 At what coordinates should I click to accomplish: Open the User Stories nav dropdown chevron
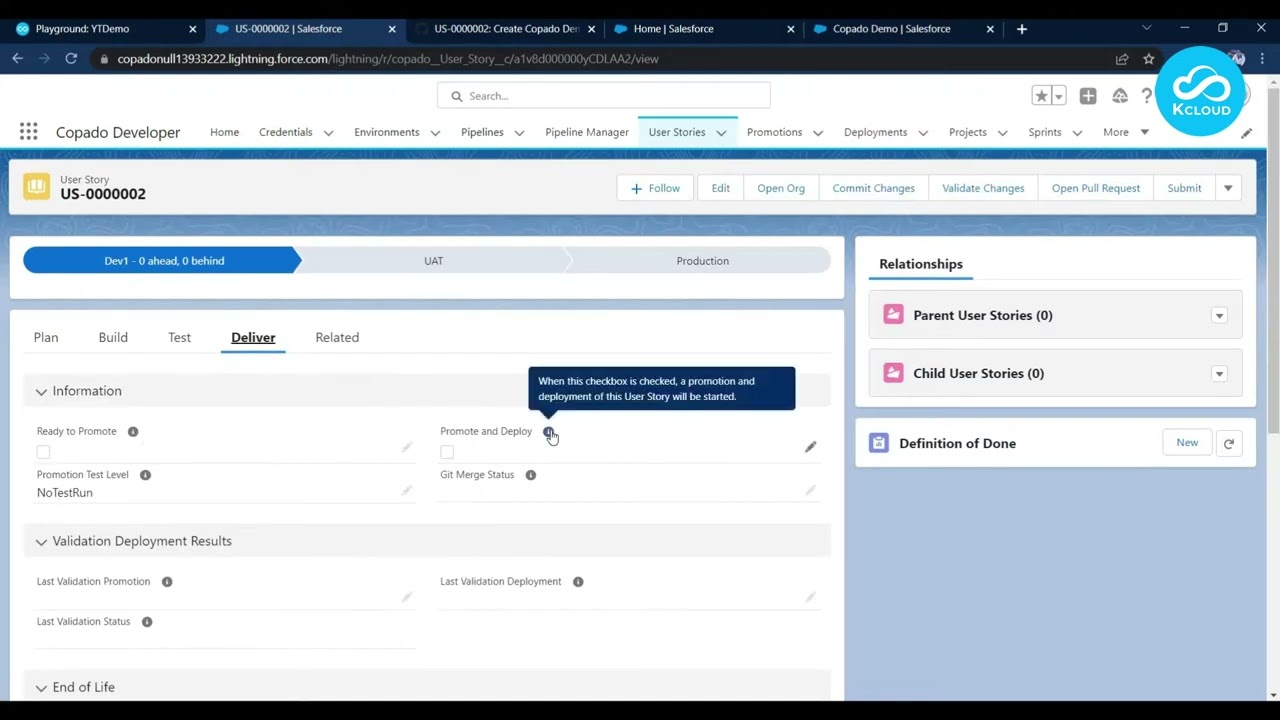721,133
